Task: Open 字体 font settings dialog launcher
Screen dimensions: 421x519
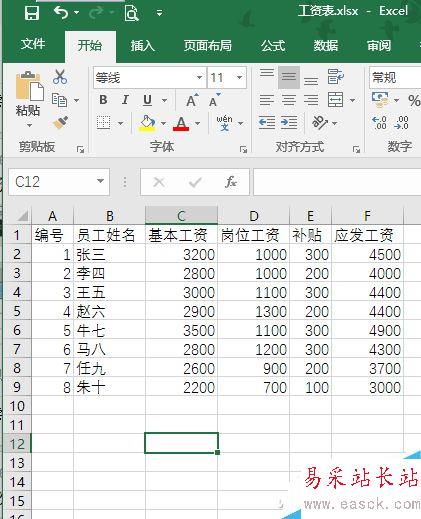Action: tap(244, 150)
